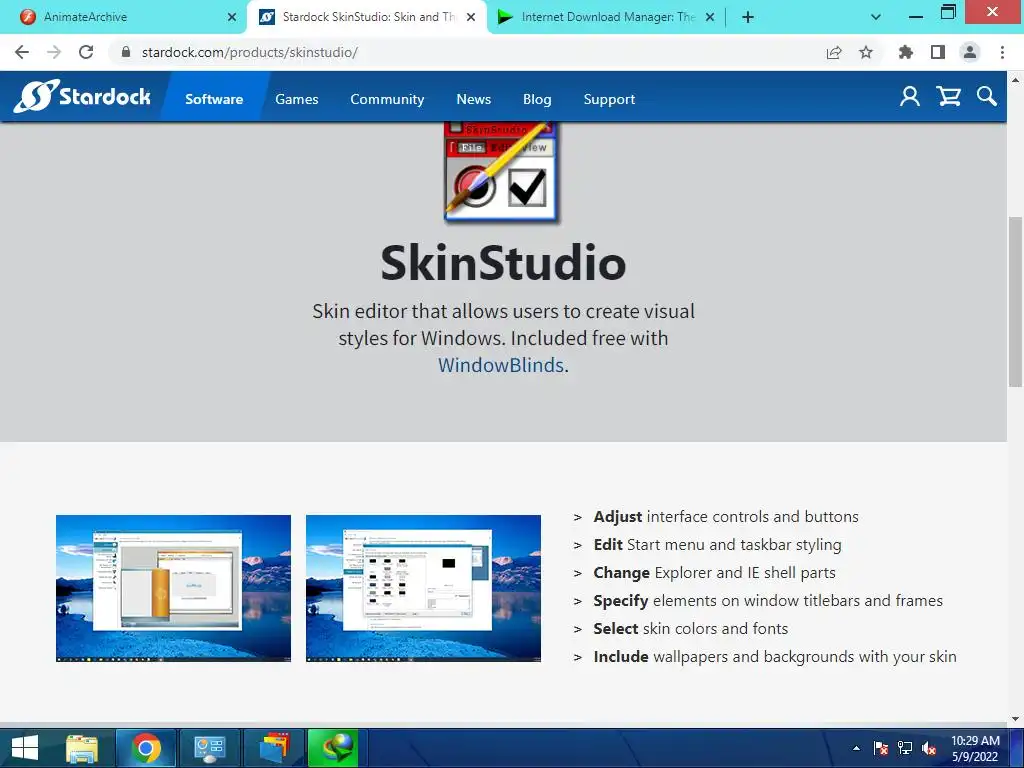Open the user account icon
This screenshot has width=1024, height=768.
(910, 97)
